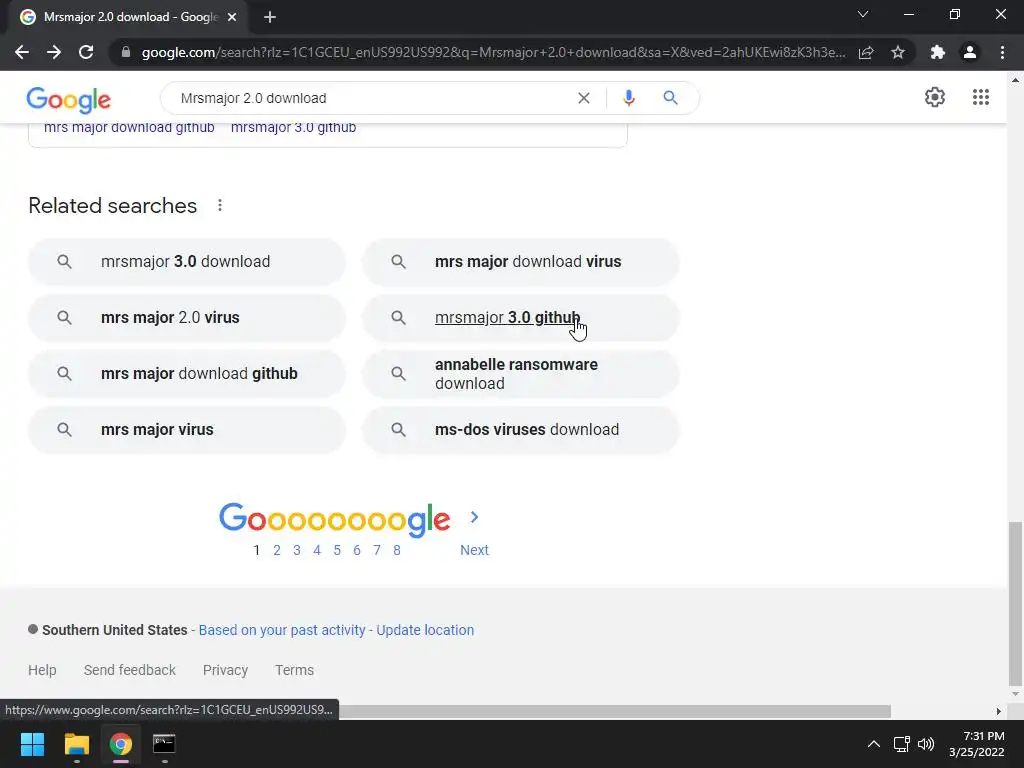
Task: Clear the search box with the X
Action: pyautogui.click(x=584, y=98)
